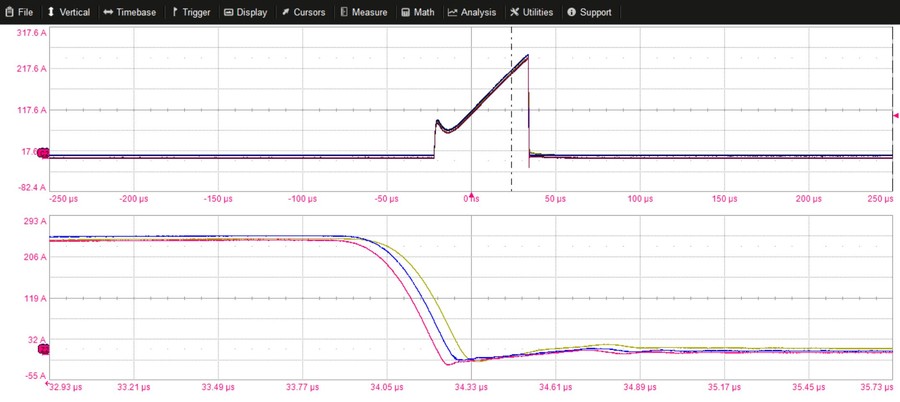
Task: Click the 206 A zoom scale label
Action: click(x=37, y=257)
